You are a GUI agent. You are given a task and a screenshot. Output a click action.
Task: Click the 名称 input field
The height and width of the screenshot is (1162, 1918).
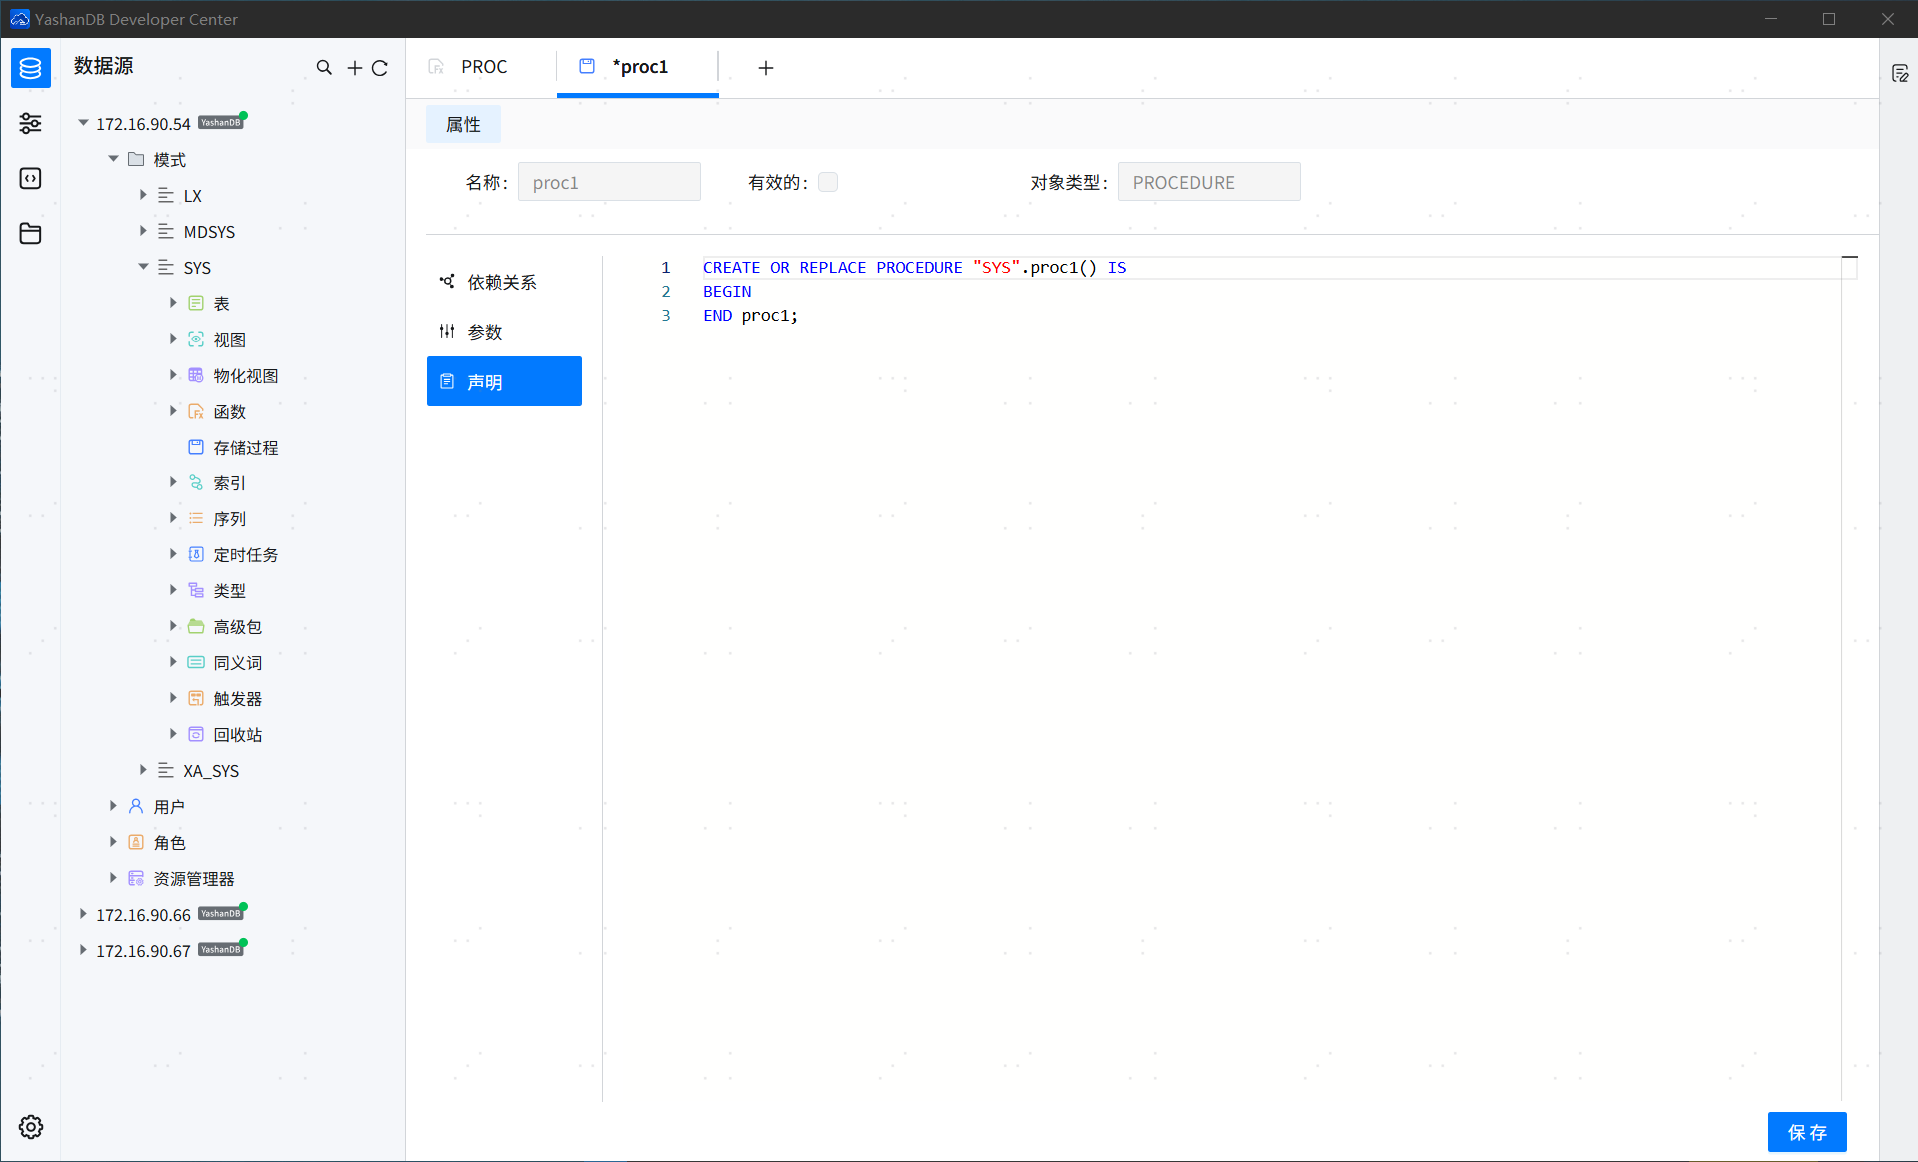[609, 182]
